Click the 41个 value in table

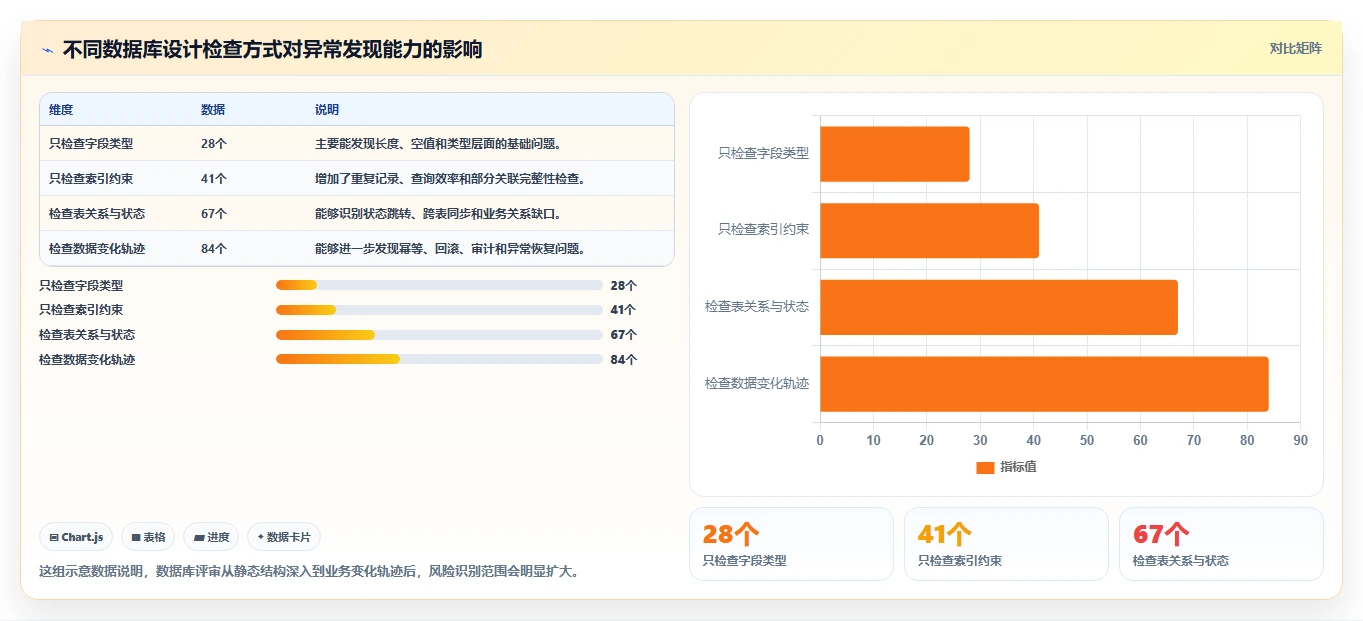(214, 179)
